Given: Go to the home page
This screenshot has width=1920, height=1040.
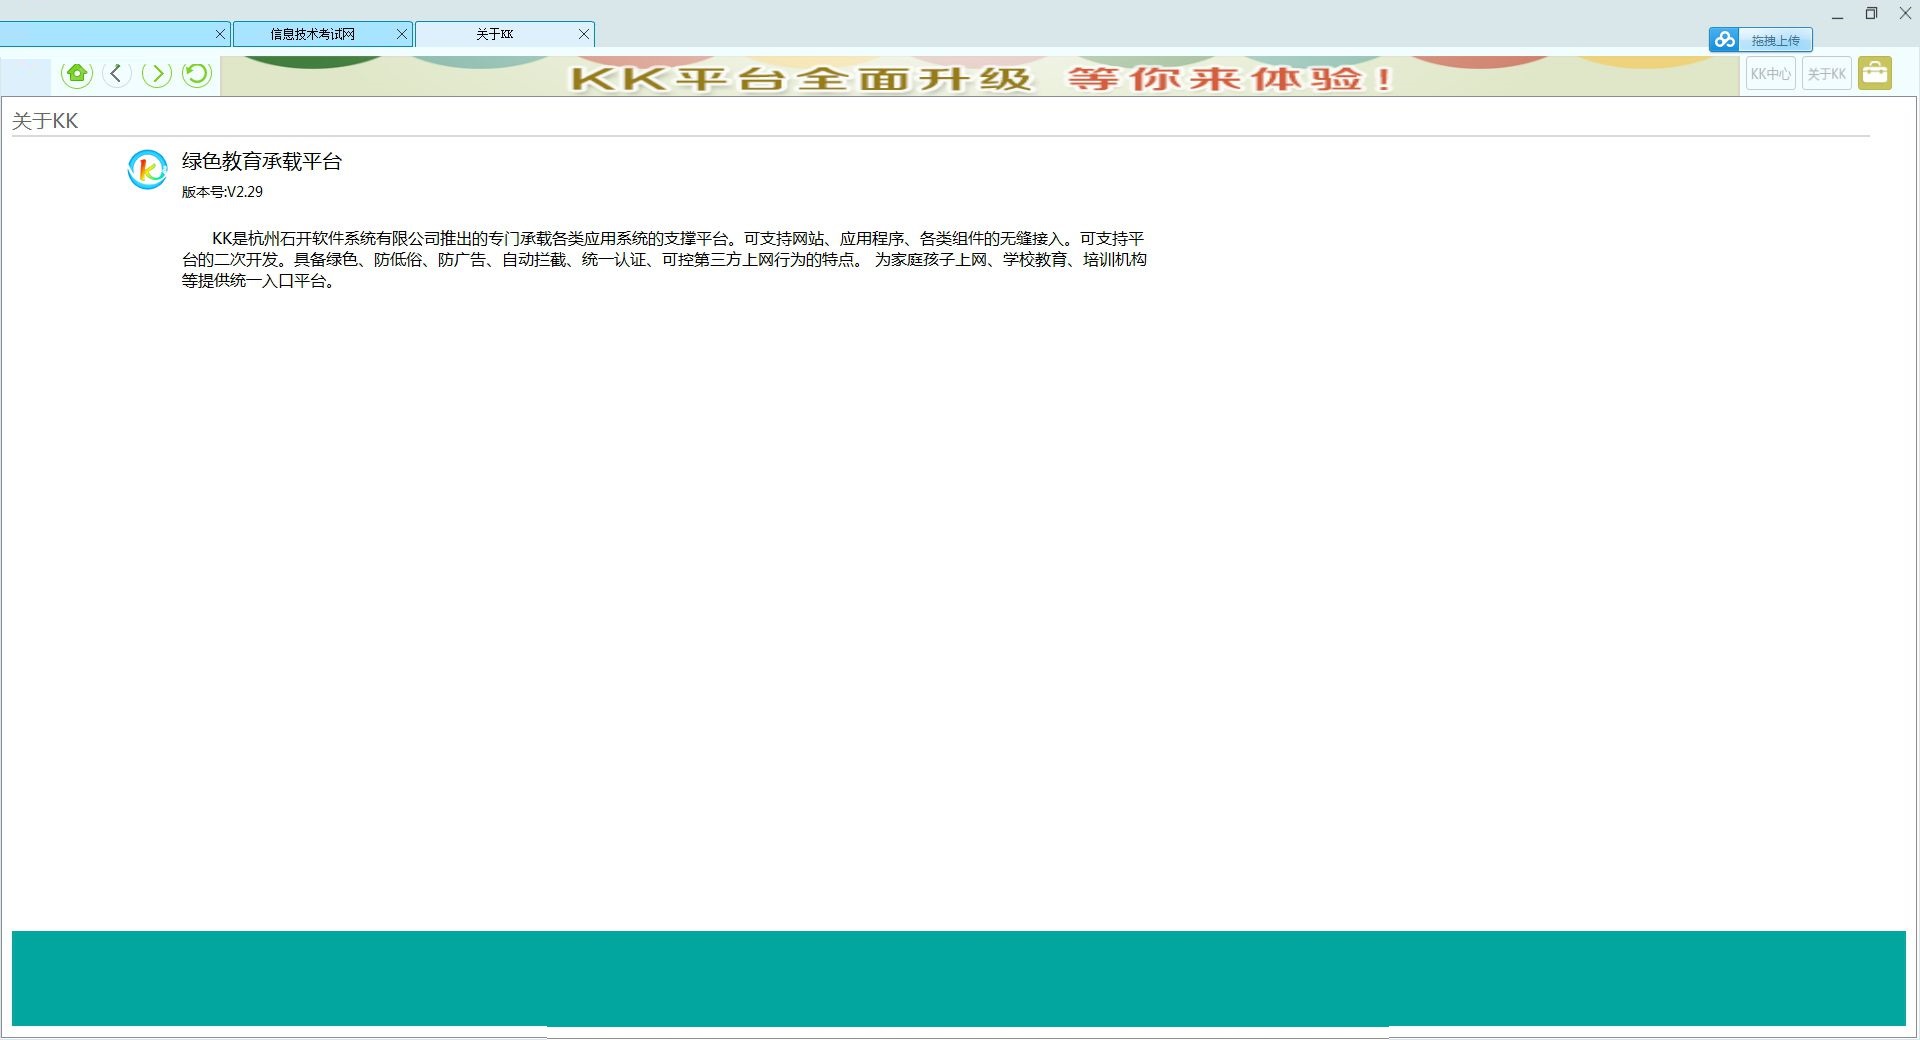Looking at the screenshot, I should pyautogui.click(x=77, y=74).
